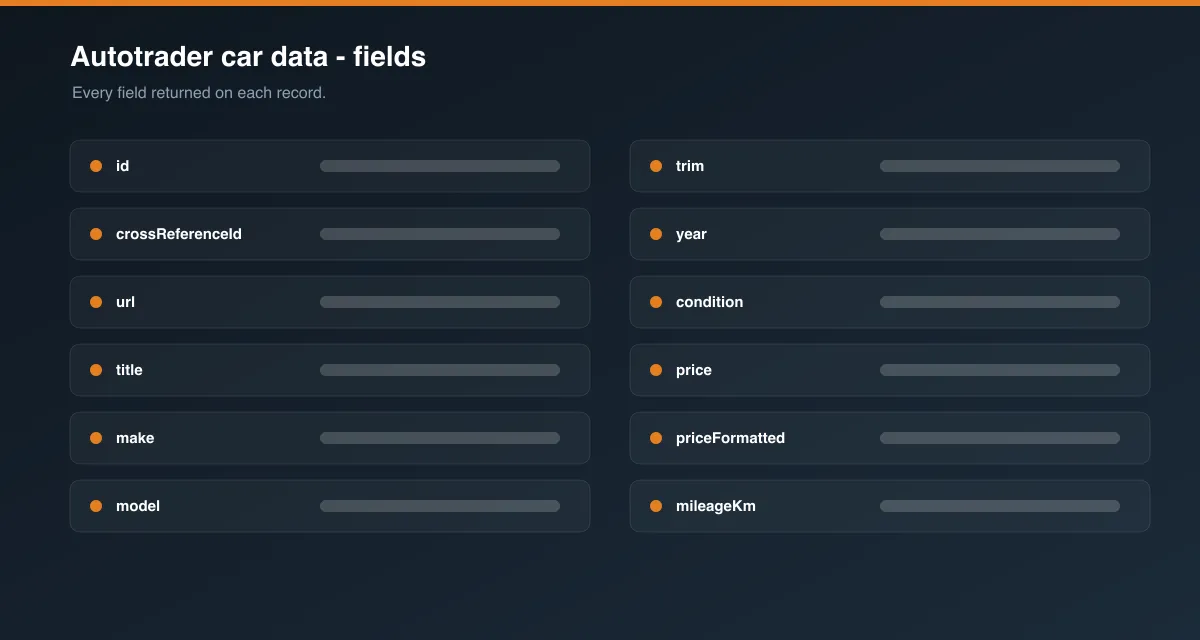This screenshot has height=640, width=1200.
Task: Select the title field label
Action: point(129,370)
